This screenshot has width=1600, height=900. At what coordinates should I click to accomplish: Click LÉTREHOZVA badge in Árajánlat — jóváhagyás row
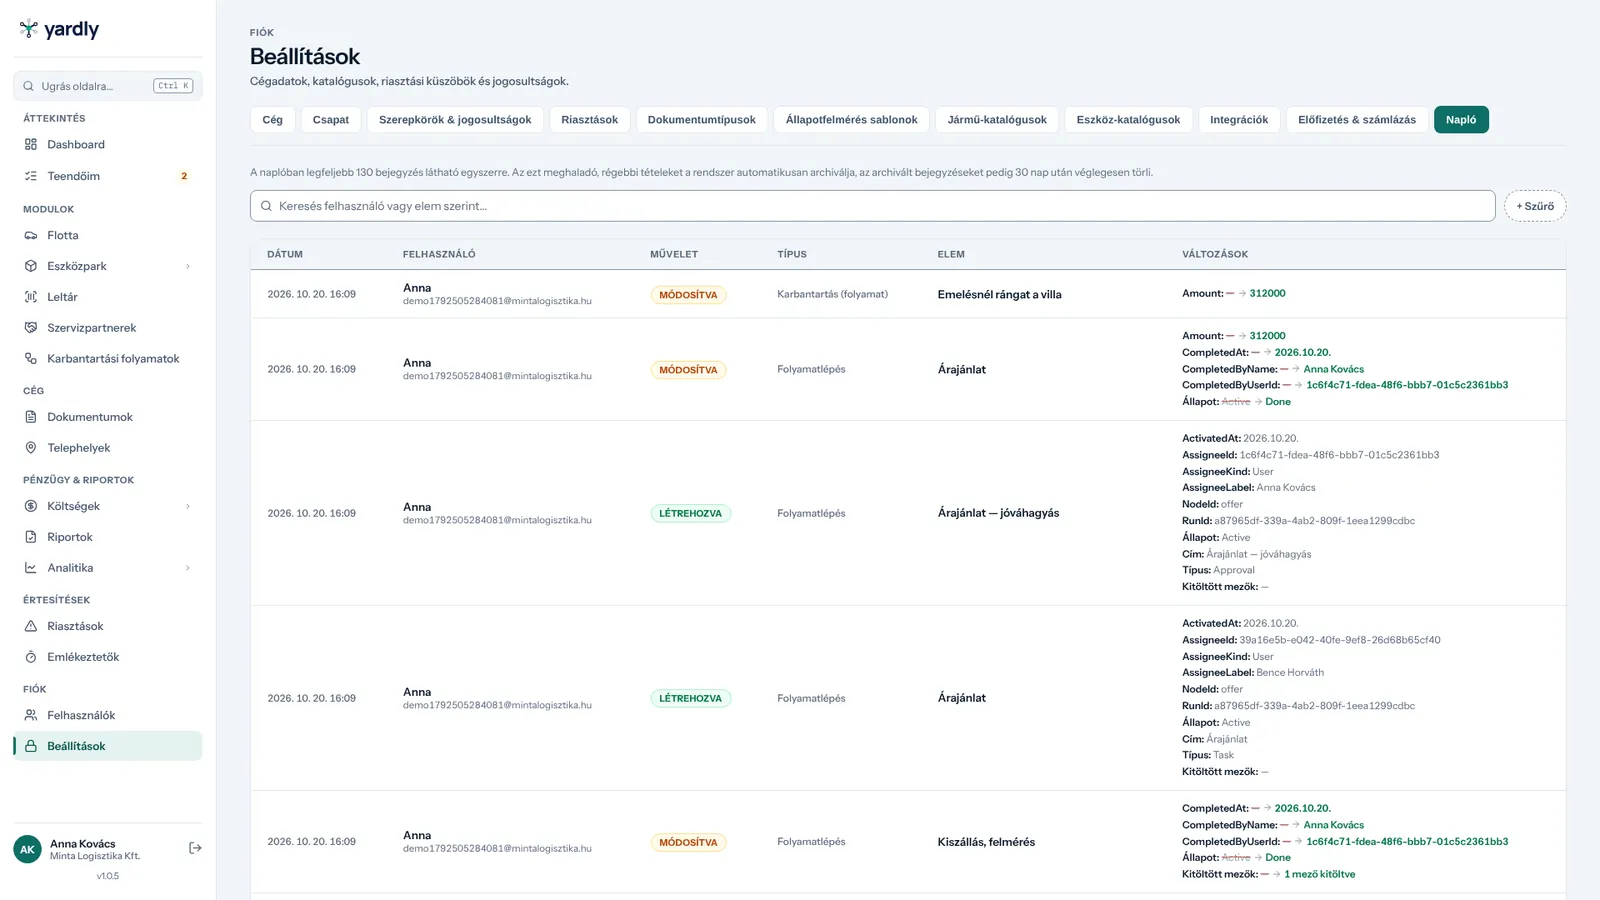coord(690,514)
